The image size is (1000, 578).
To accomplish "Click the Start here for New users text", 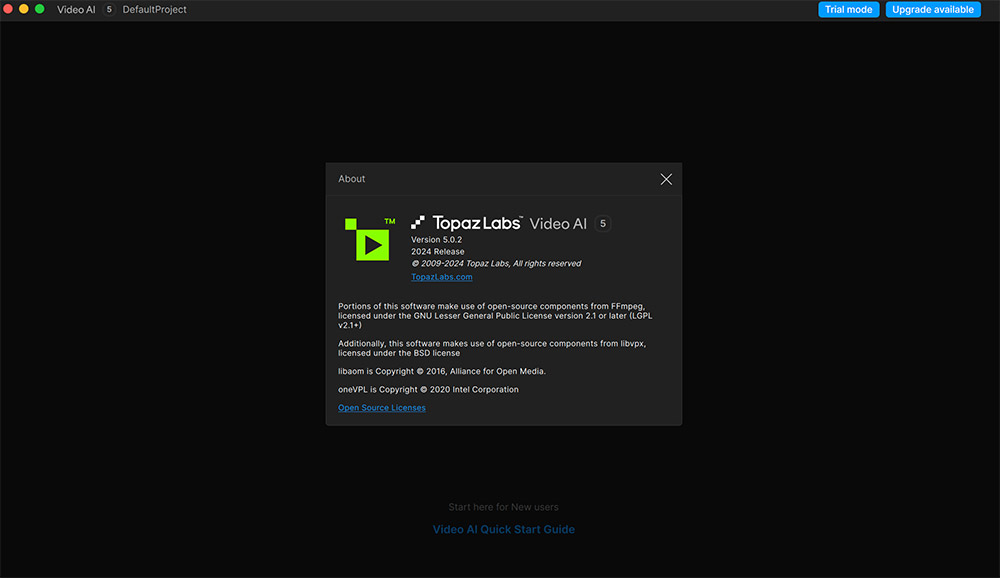I will tap(503, 507).
